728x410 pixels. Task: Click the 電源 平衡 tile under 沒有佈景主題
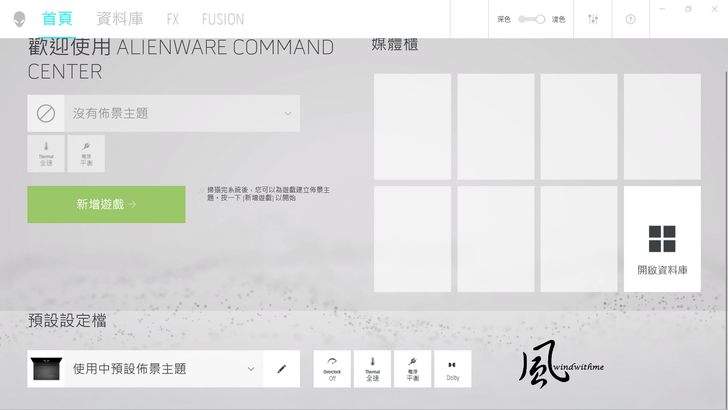[86, 154]
